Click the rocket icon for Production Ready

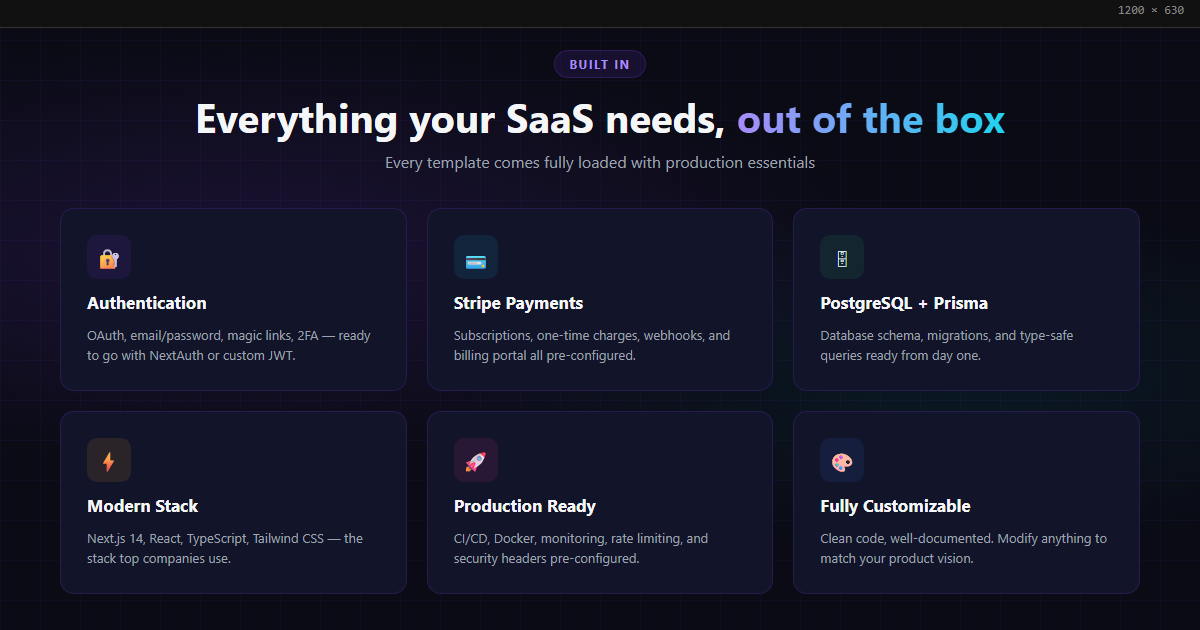tap(476, 460)
